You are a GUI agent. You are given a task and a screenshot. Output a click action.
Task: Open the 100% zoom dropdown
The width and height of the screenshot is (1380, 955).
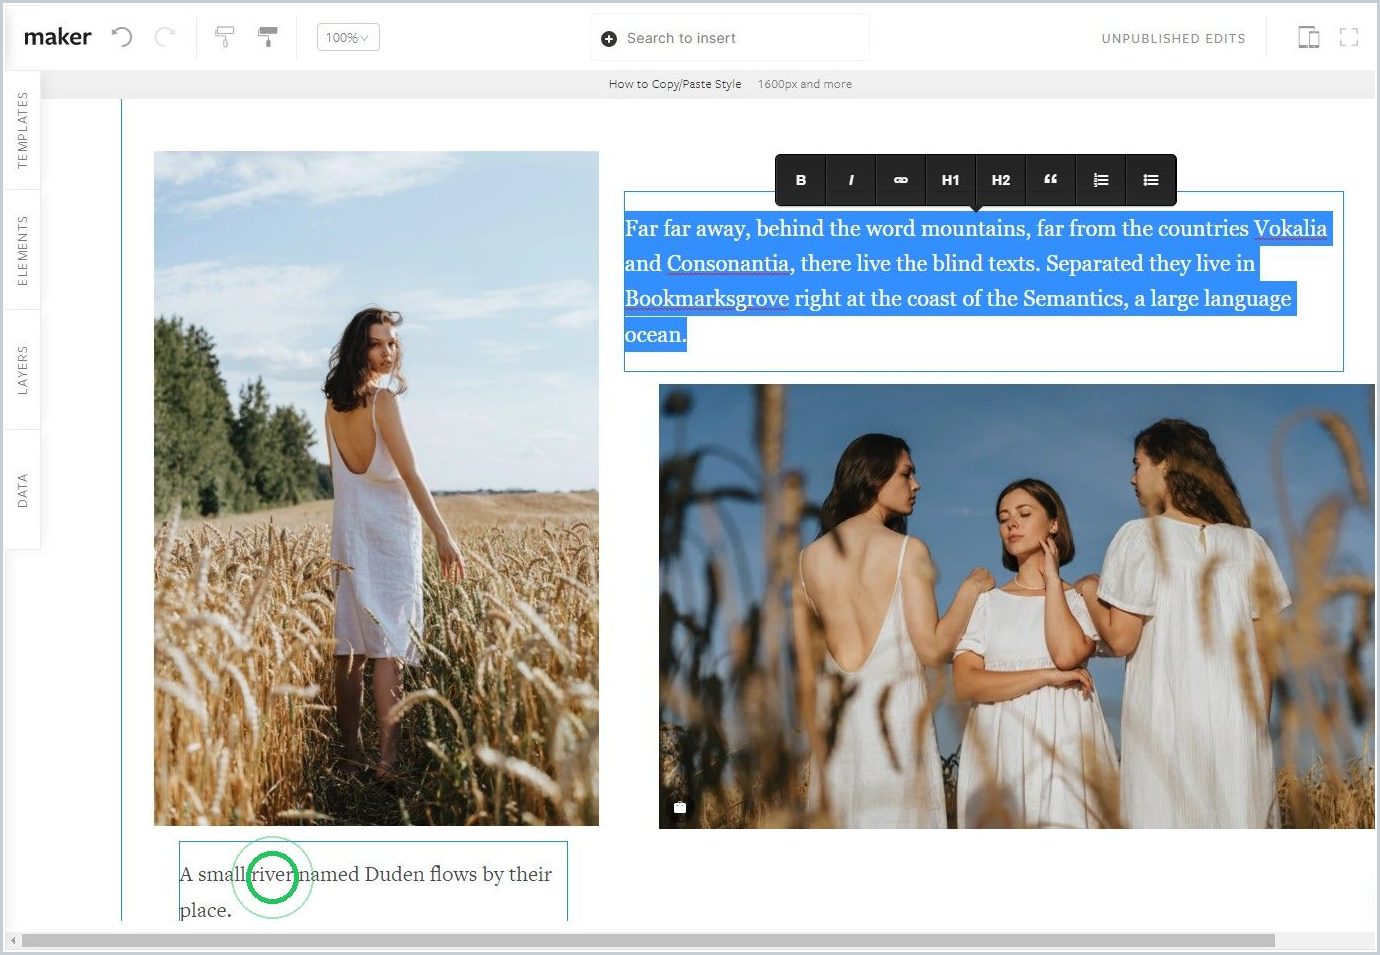coord(348,38)
